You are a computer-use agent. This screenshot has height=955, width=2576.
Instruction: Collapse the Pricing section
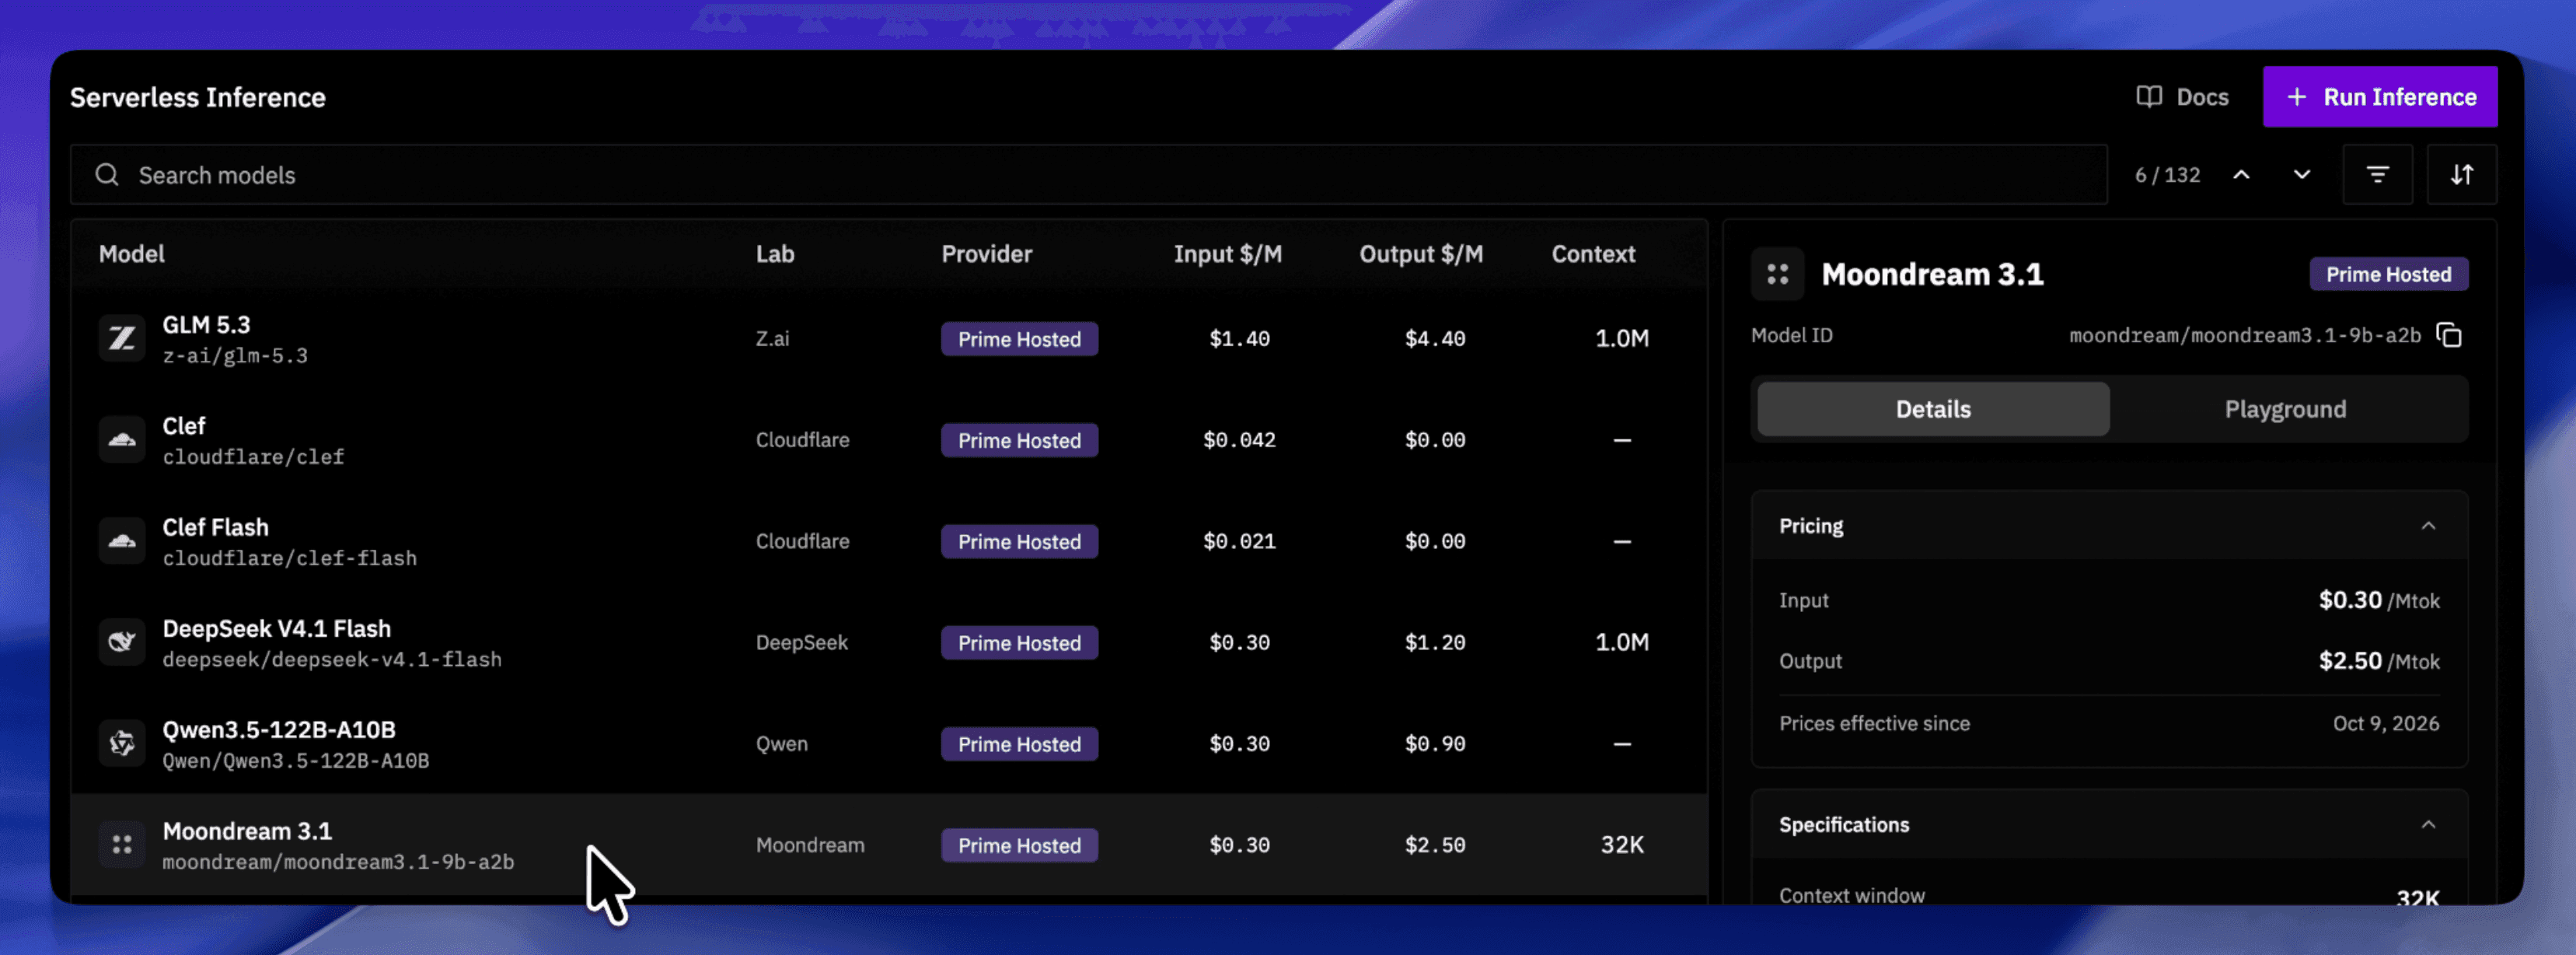pos(2427,526)
